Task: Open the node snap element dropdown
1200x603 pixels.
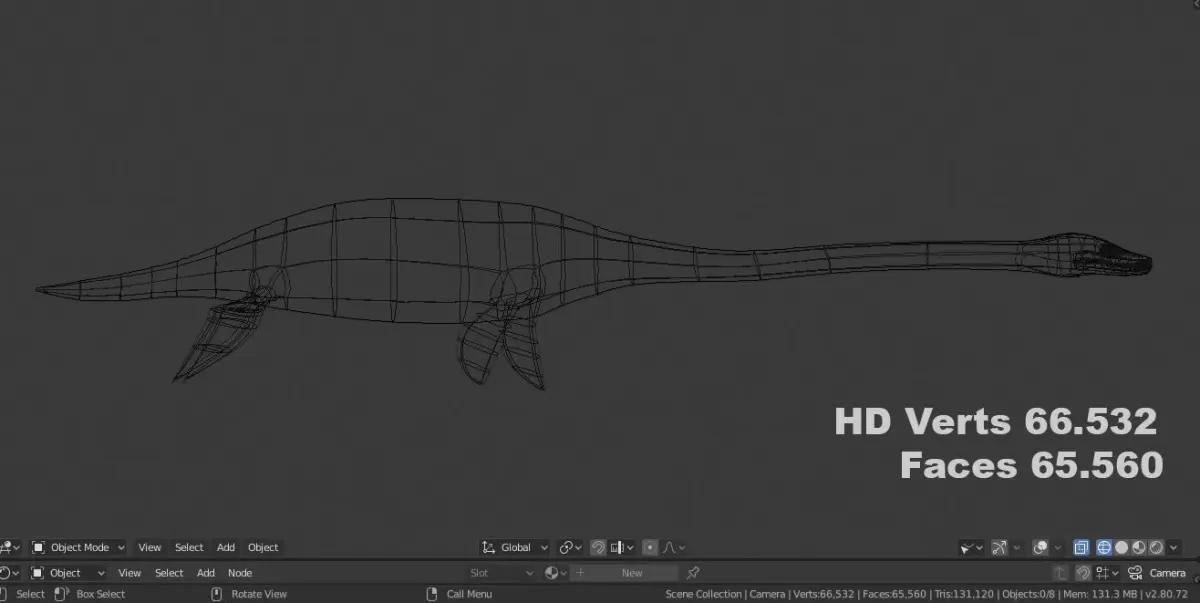Action: pos(1107,573)
